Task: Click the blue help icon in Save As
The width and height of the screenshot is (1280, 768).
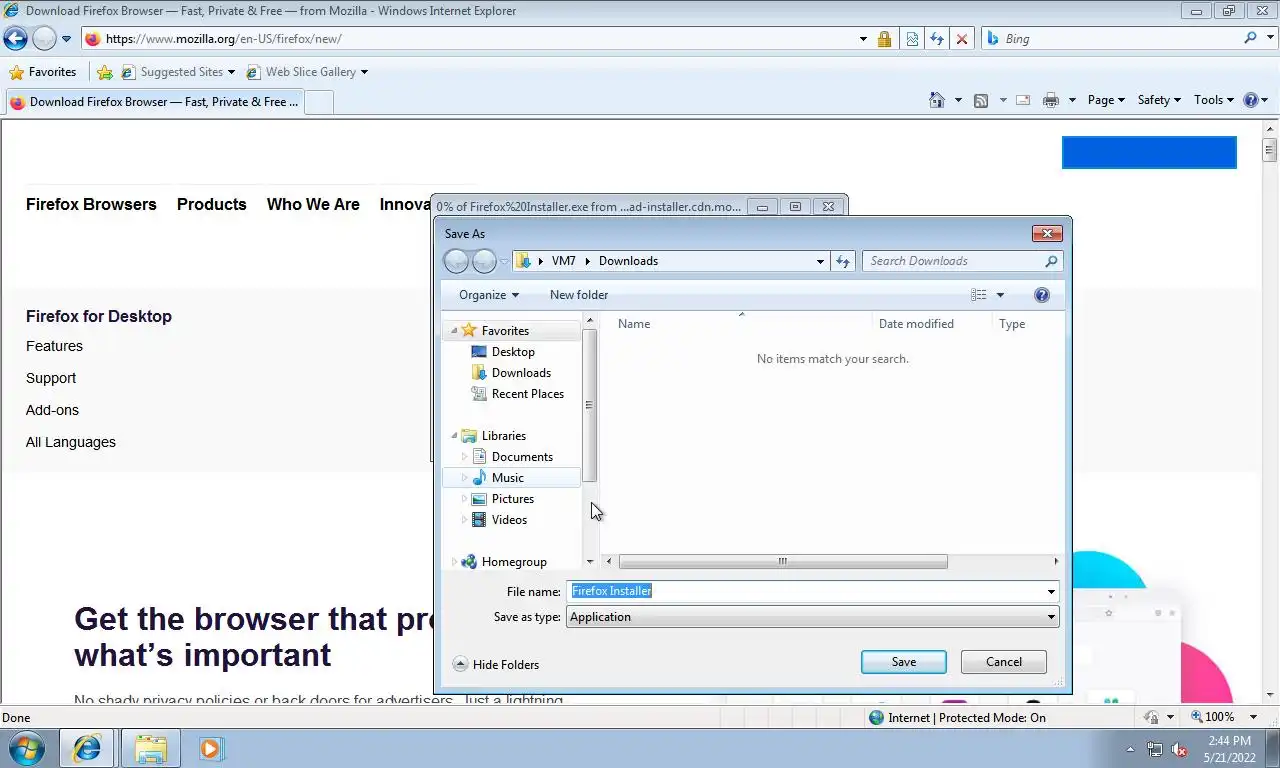Action: tap(1042, 295)
